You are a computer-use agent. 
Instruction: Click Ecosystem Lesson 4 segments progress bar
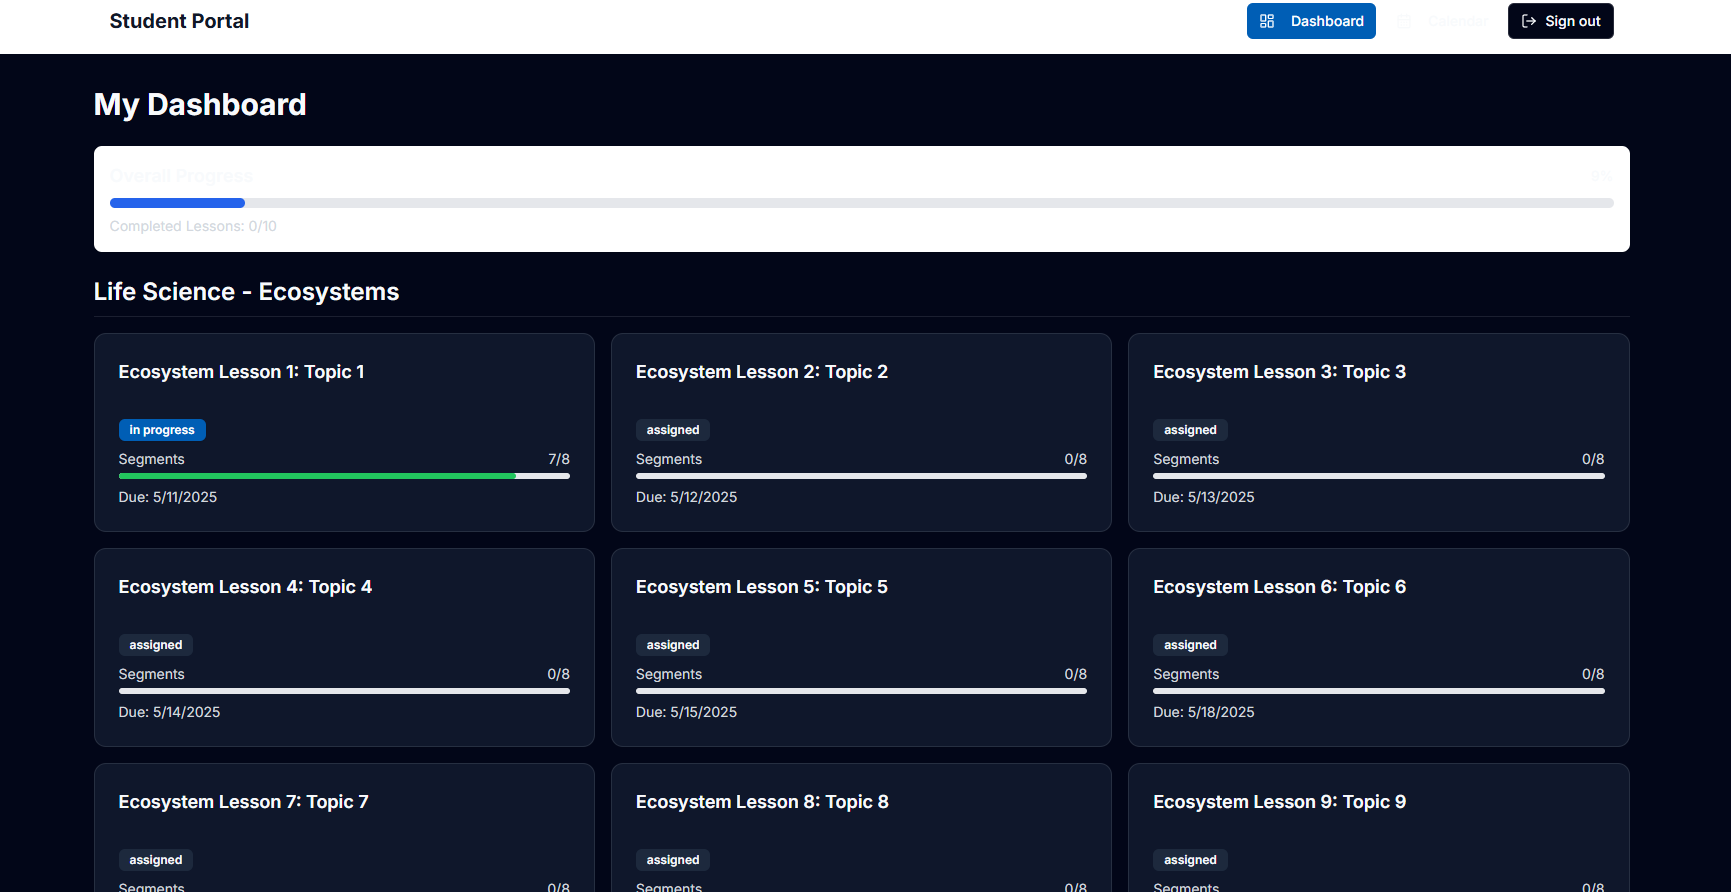(x=344, y=691)
